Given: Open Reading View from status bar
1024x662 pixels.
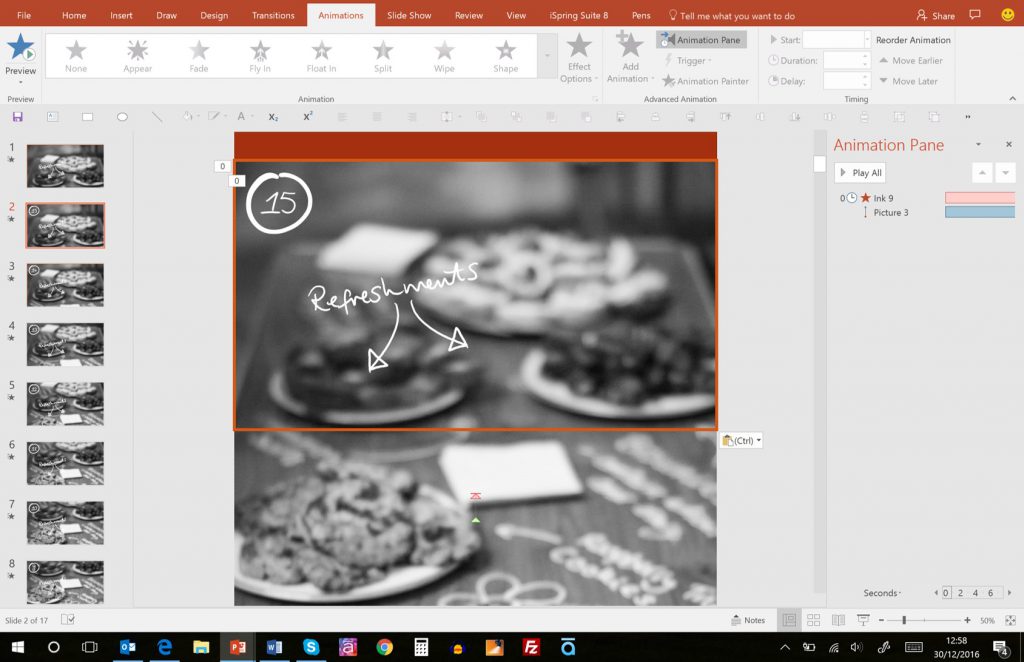Looking at the screenshot, I should [x=838, y=620].
